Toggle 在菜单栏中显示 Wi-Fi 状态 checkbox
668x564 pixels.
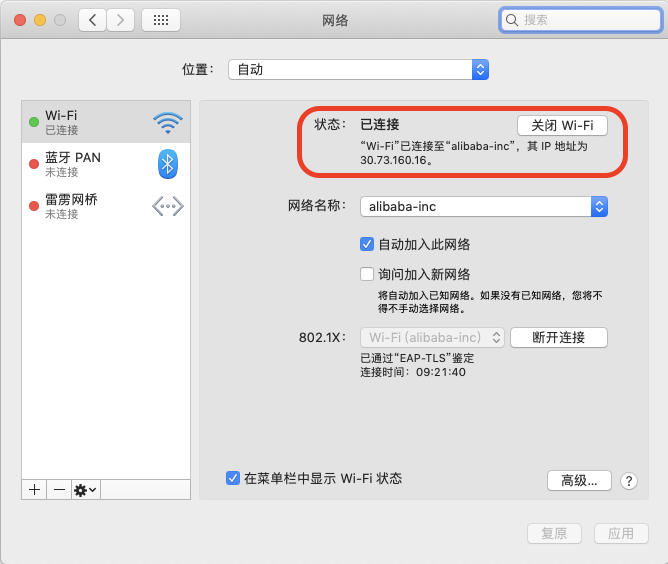click(x=233, y=478)
